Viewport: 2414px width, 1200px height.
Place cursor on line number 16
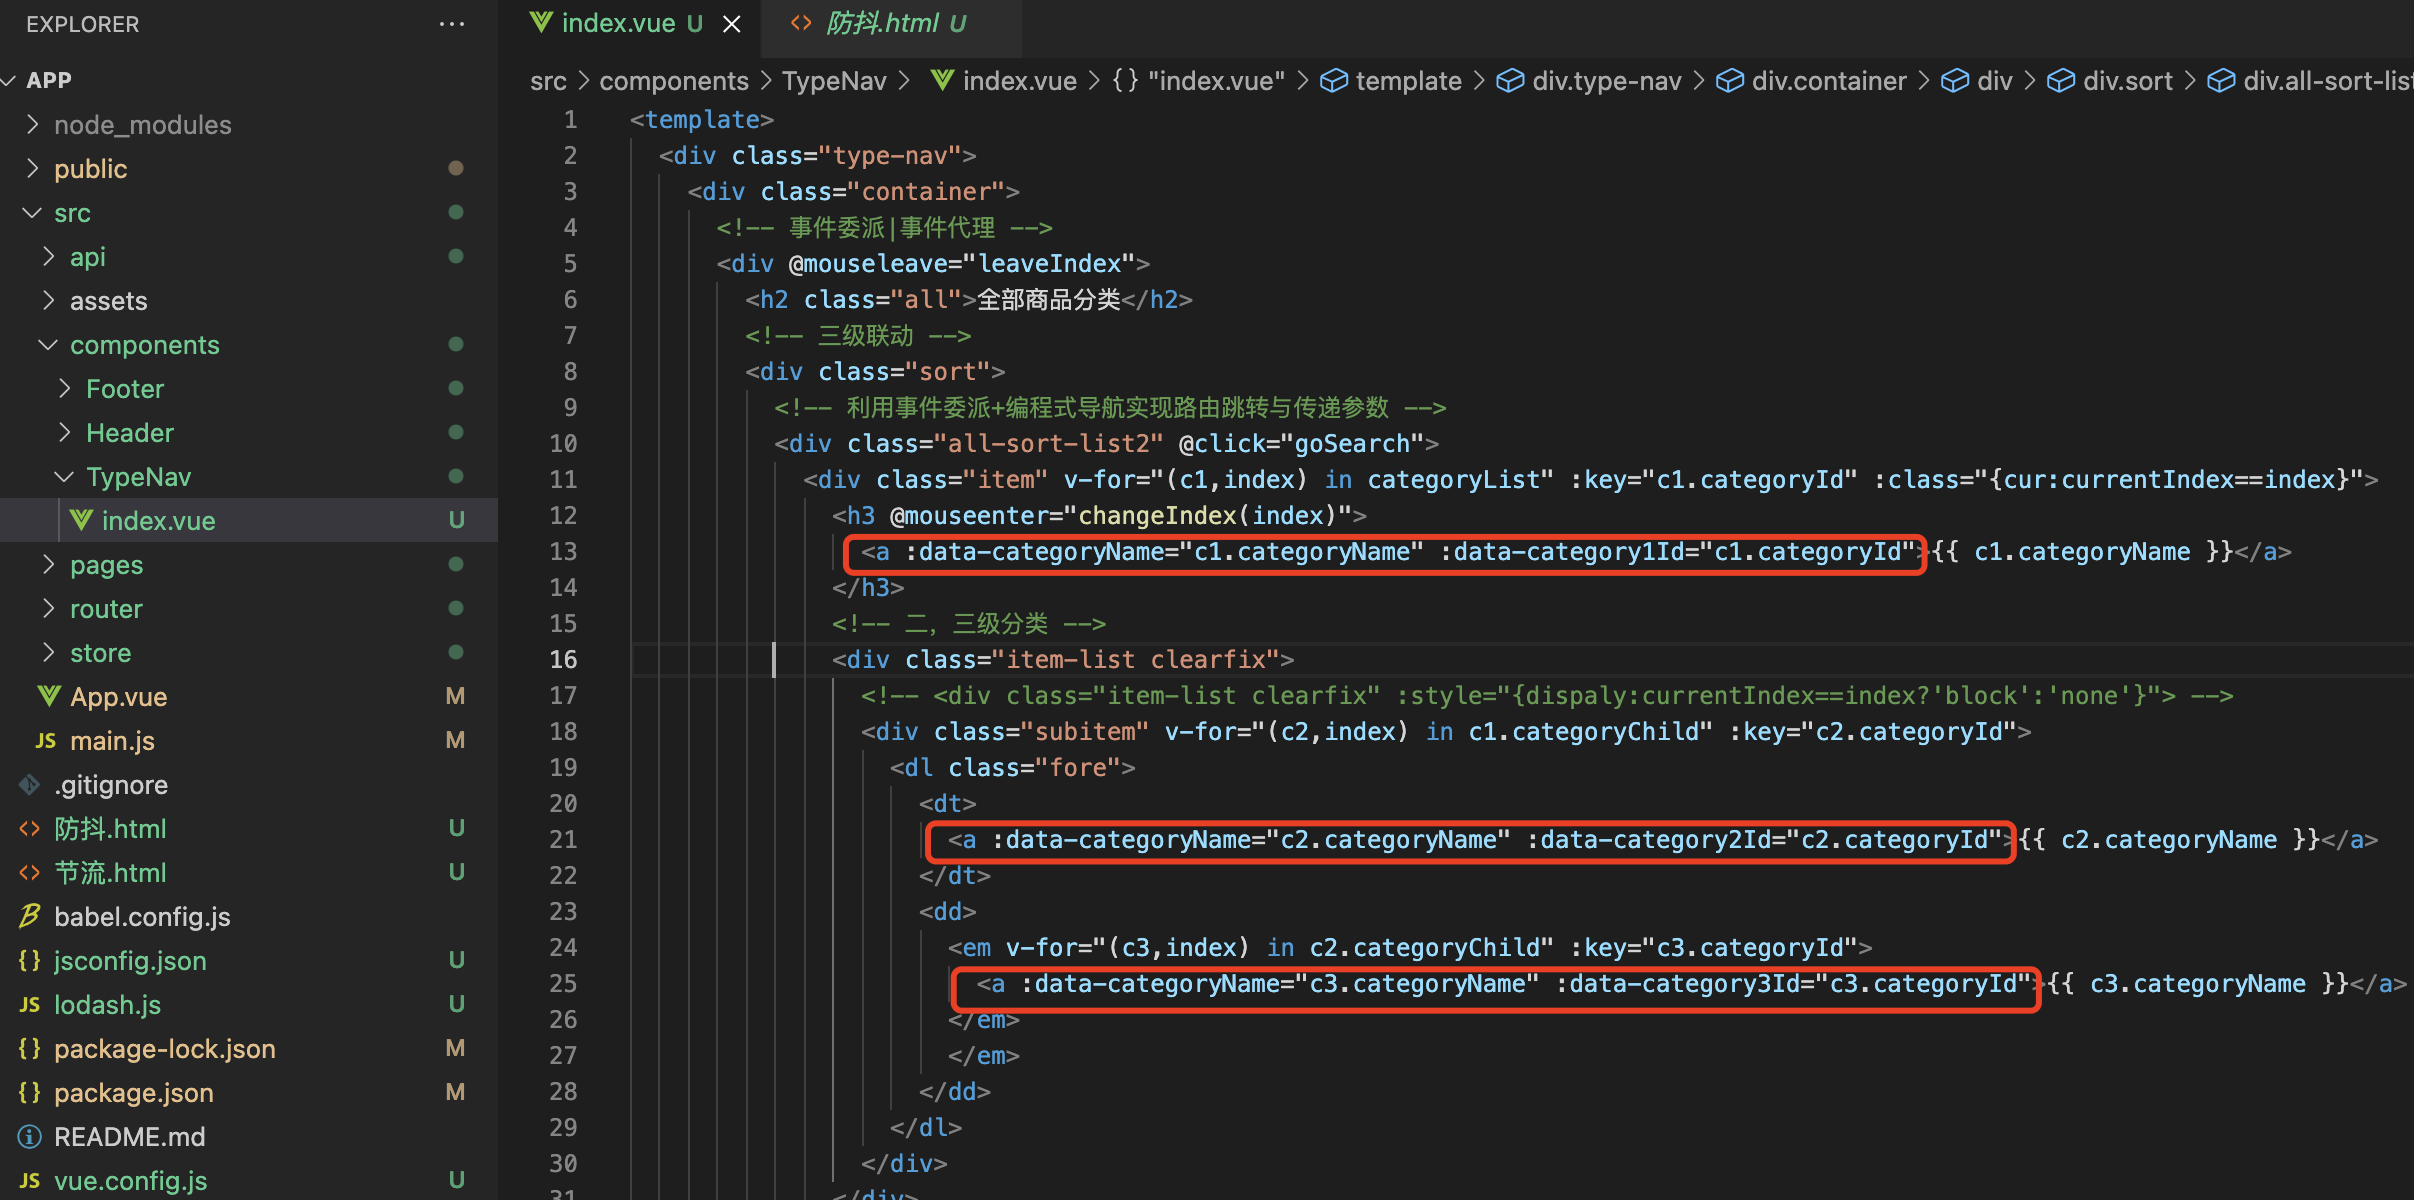pos(563,660)
